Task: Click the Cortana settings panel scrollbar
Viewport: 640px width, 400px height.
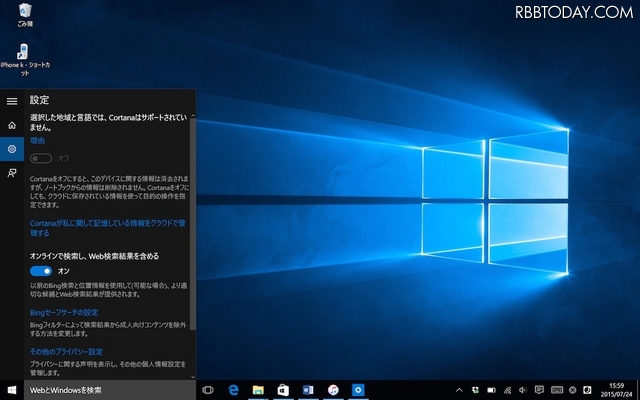Action: coord(193,224)
